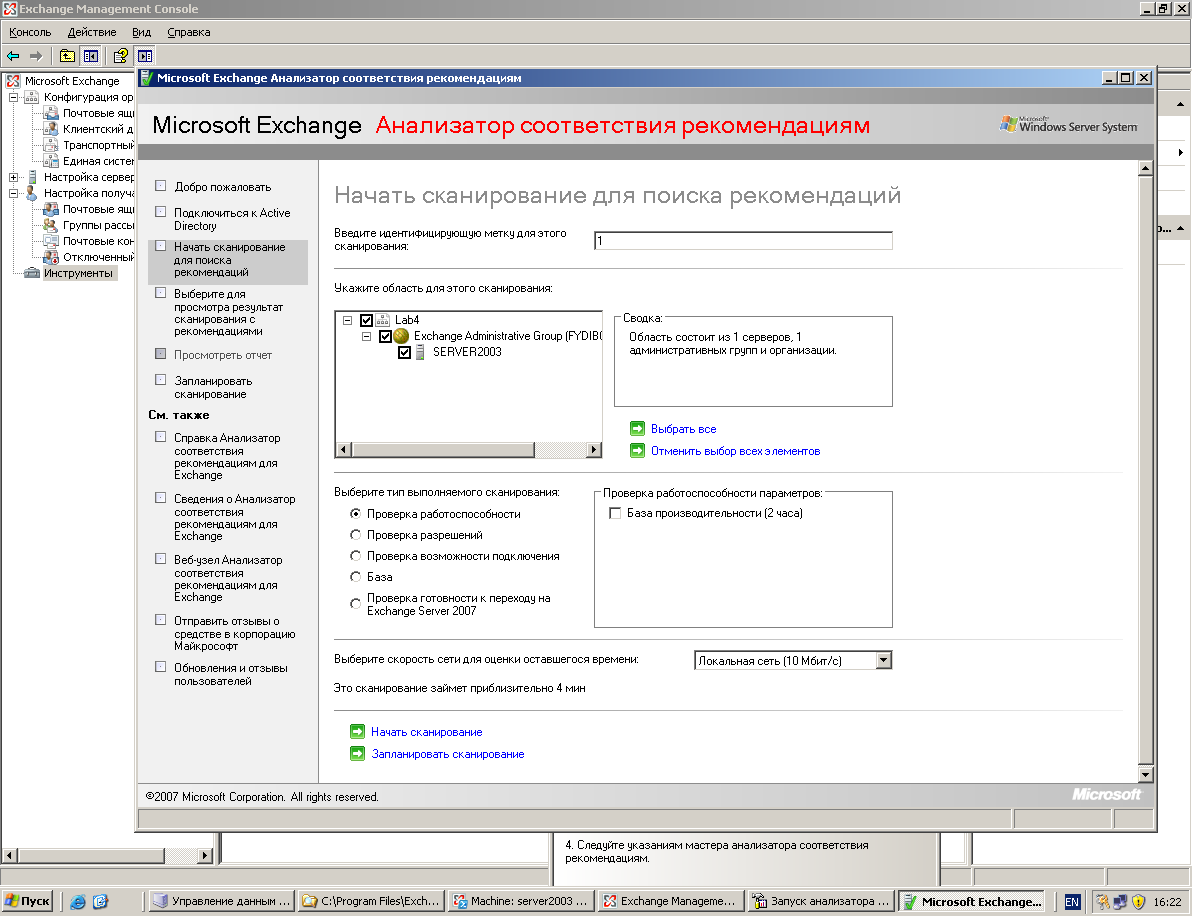The image size is (1192, 916).
Task: Select Exchange Server 2007 readiness check radio
Action: [355, 604]
